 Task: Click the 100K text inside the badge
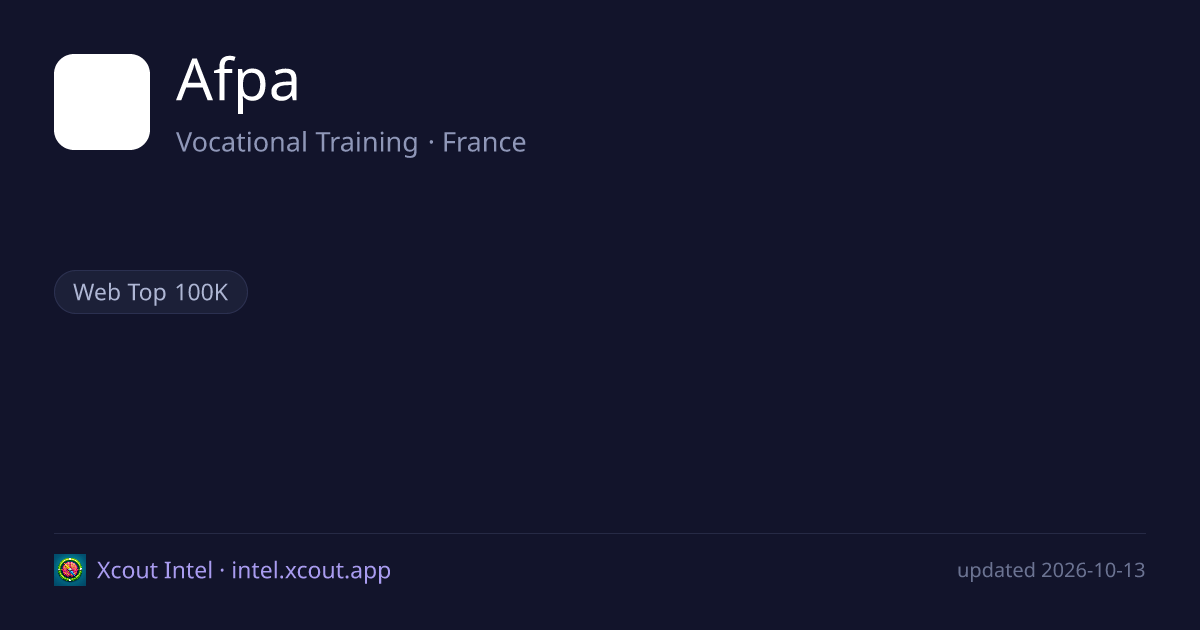[x=202, y=292]
